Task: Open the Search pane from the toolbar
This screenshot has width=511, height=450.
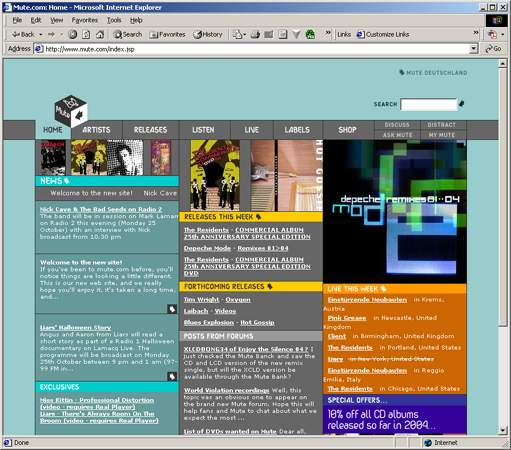Action: 128,34
